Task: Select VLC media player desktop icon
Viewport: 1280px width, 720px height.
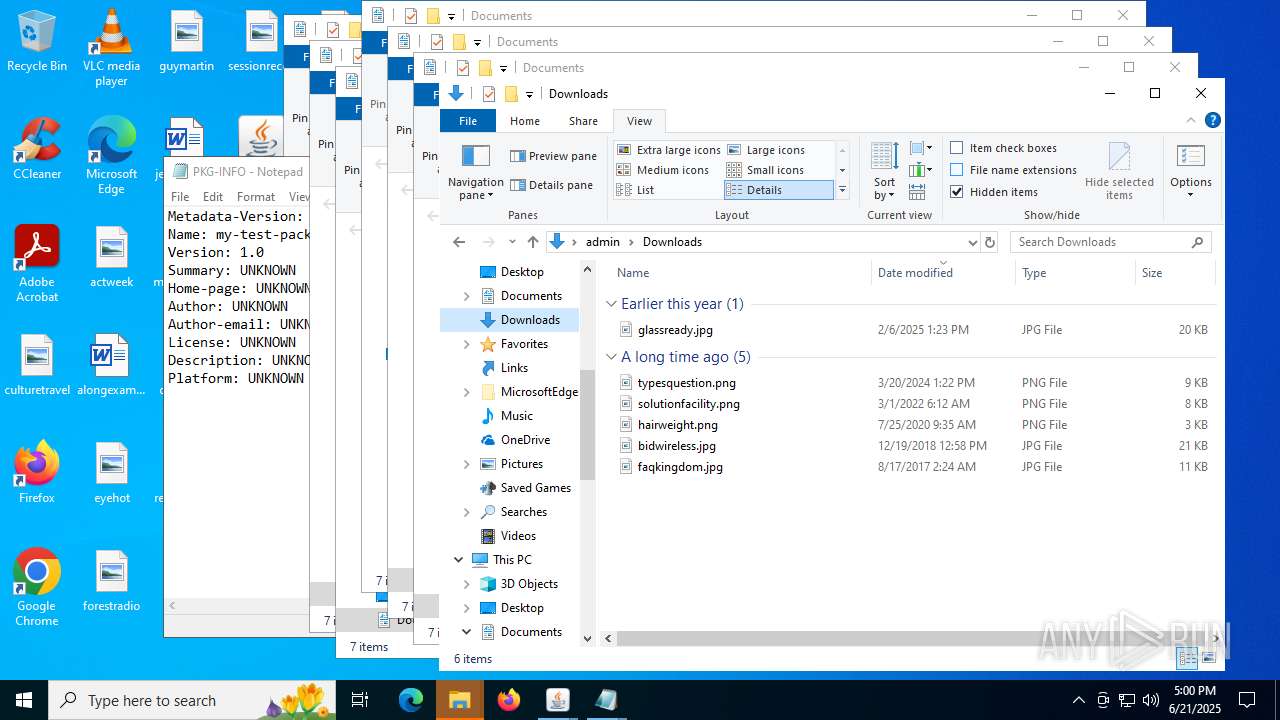Action: (111, 48)
